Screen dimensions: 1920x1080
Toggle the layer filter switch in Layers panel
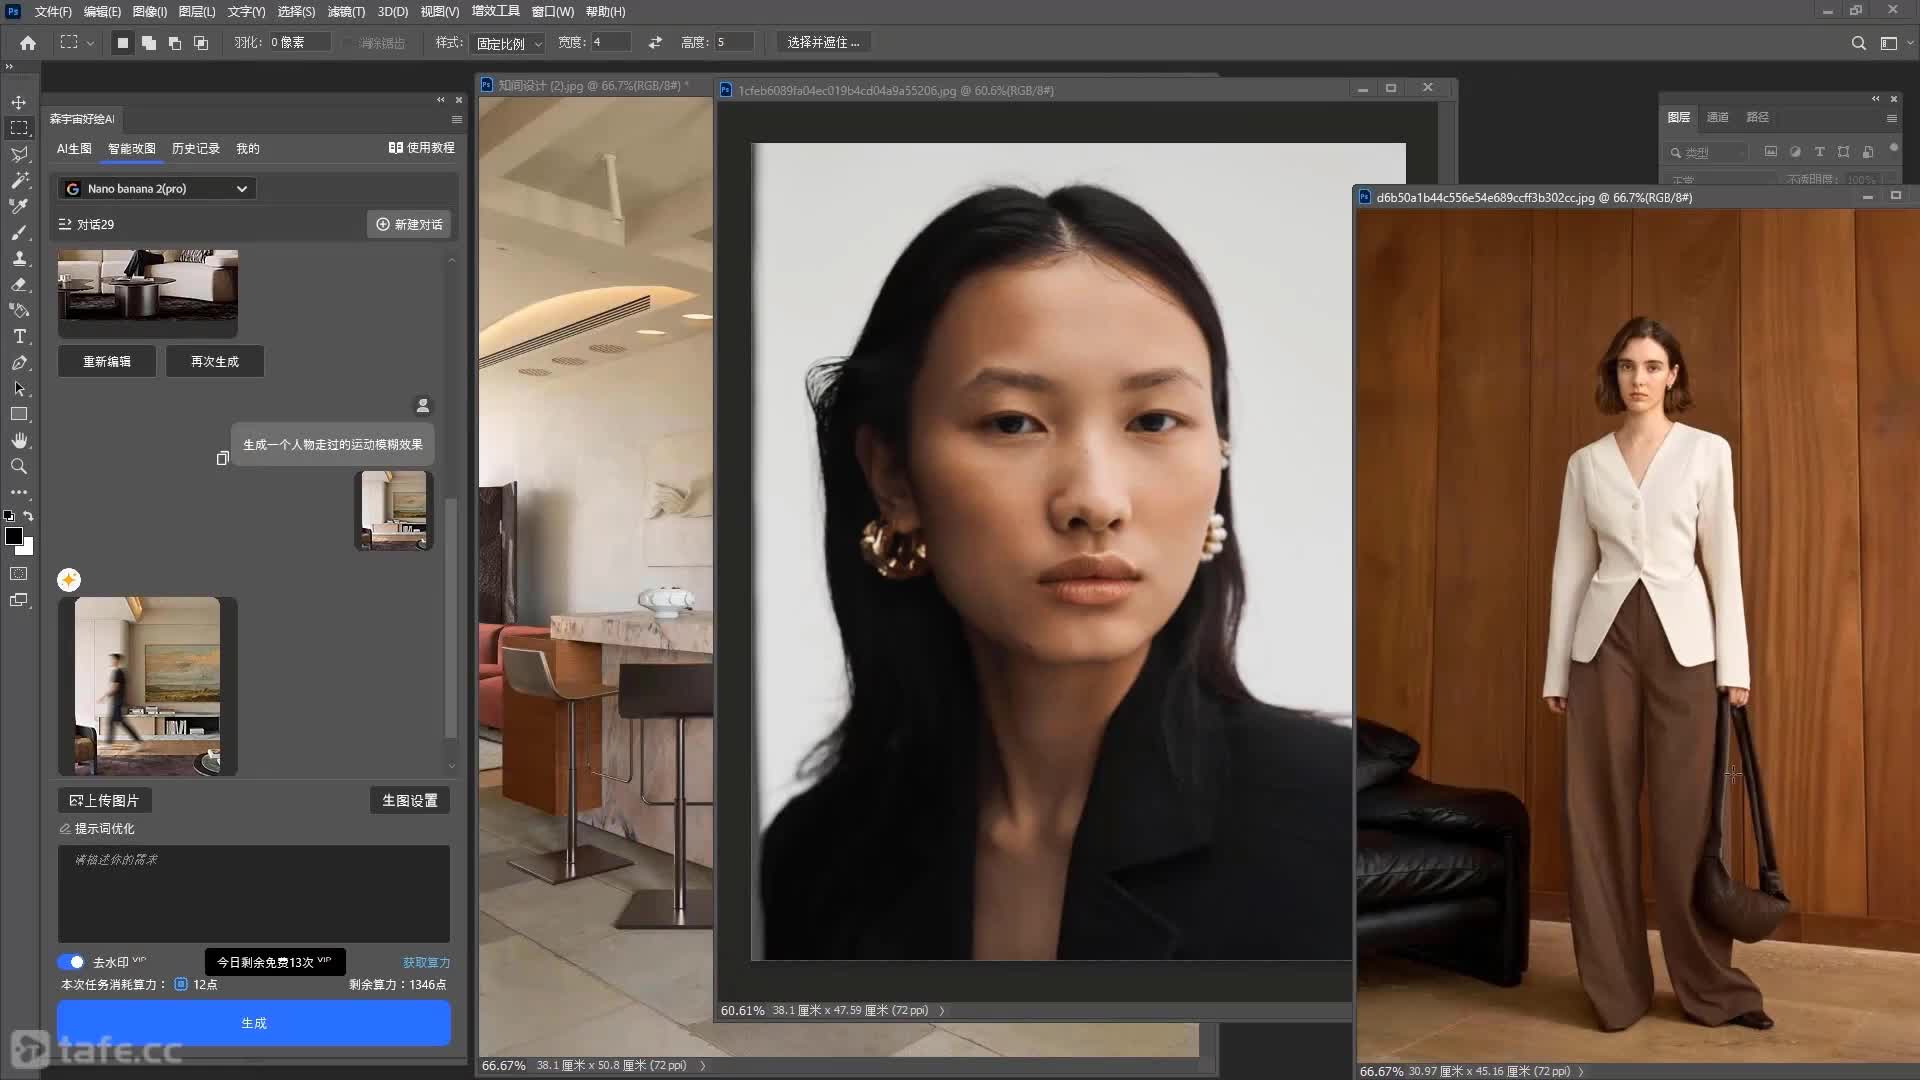[x=1893, y=149]
